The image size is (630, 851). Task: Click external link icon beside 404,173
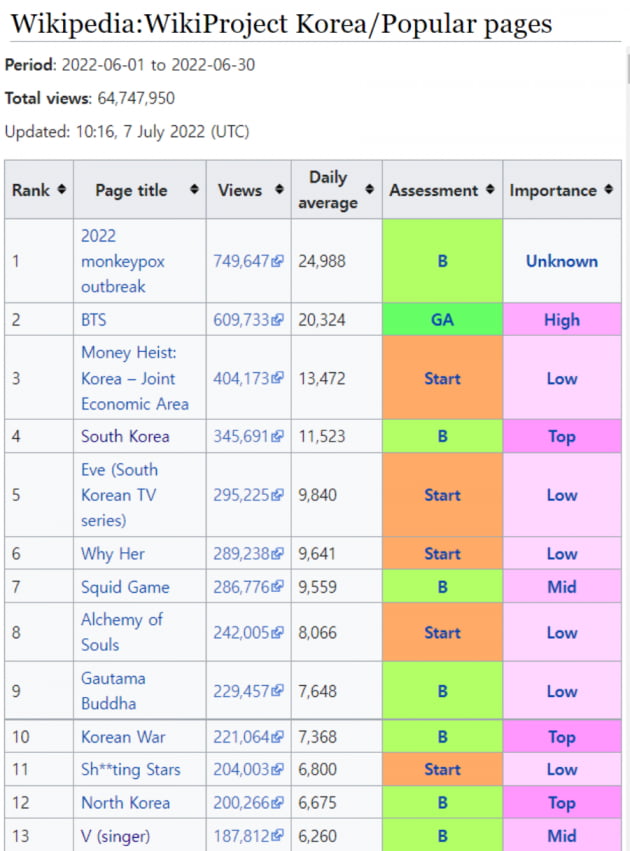277,378
